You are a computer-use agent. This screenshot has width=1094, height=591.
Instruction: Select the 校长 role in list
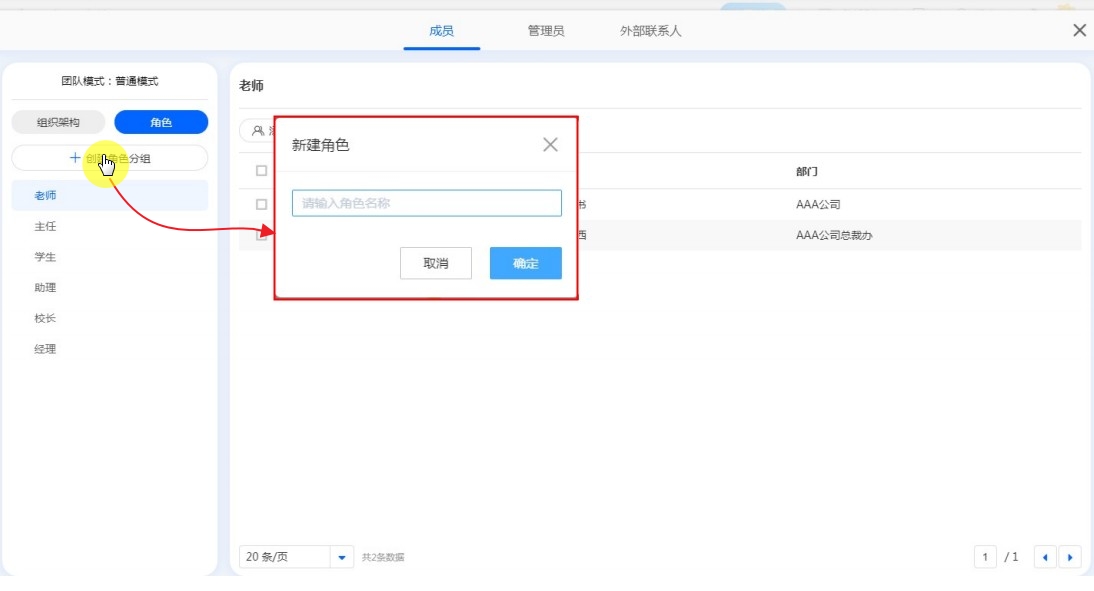(x=45, y=318)
